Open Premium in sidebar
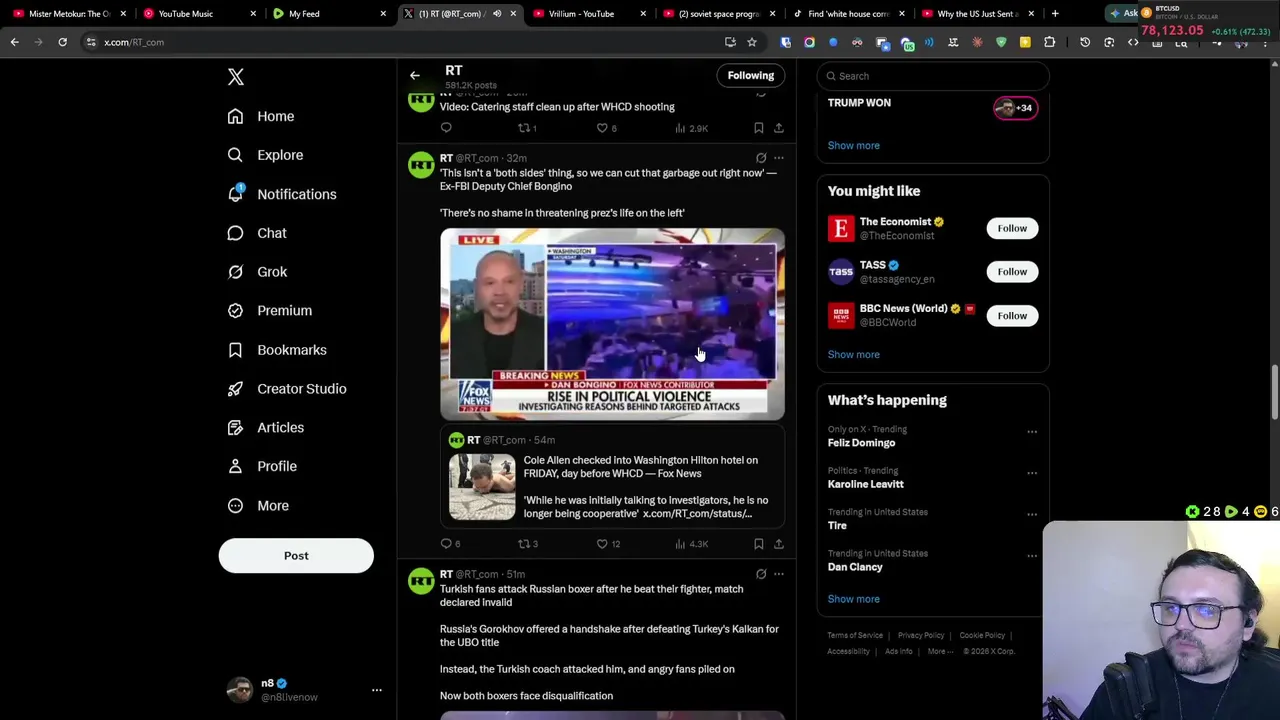 [269, 311]
